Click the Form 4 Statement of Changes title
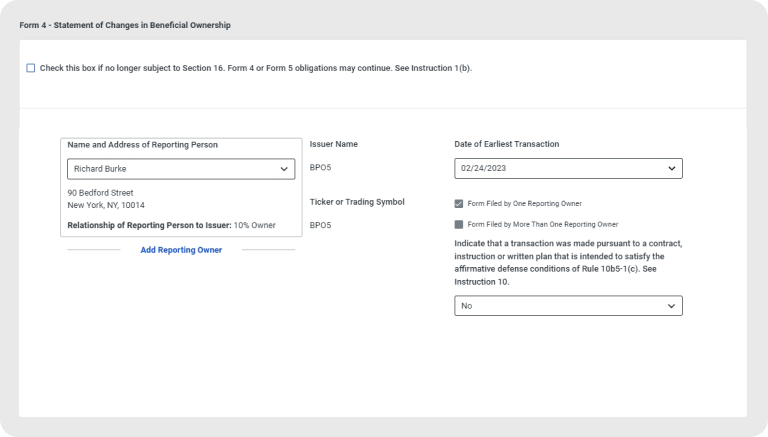 [125, 25]
